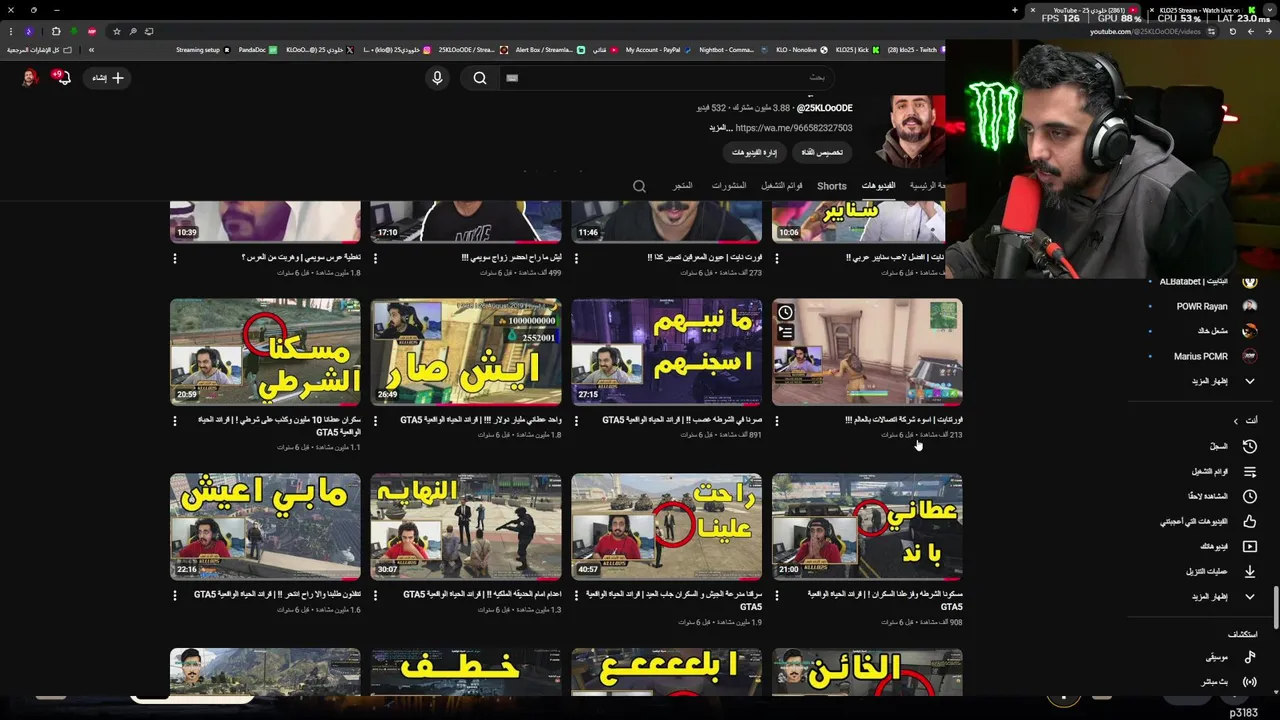Switch to المتجر channel tab
This screenshot has height=720, width=1280.
click(682, 186)
